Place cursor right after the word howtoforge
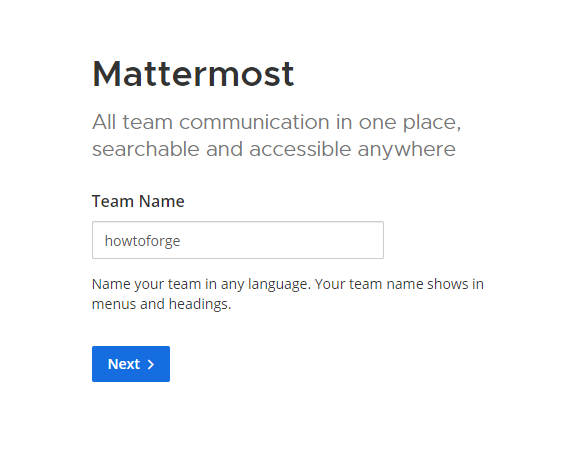The image size is (577, 455). [x=181, y=241]
